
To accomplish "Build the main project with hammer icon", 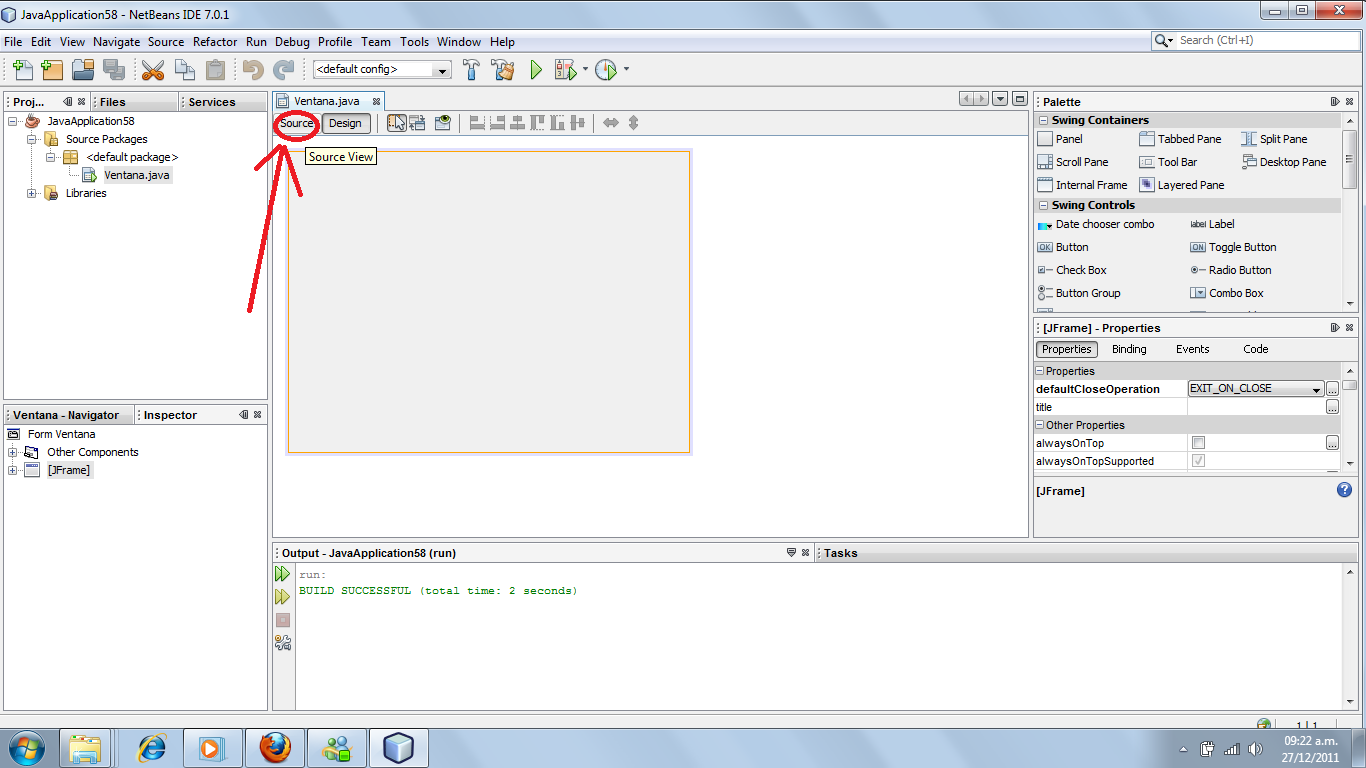I will point(471,70).
